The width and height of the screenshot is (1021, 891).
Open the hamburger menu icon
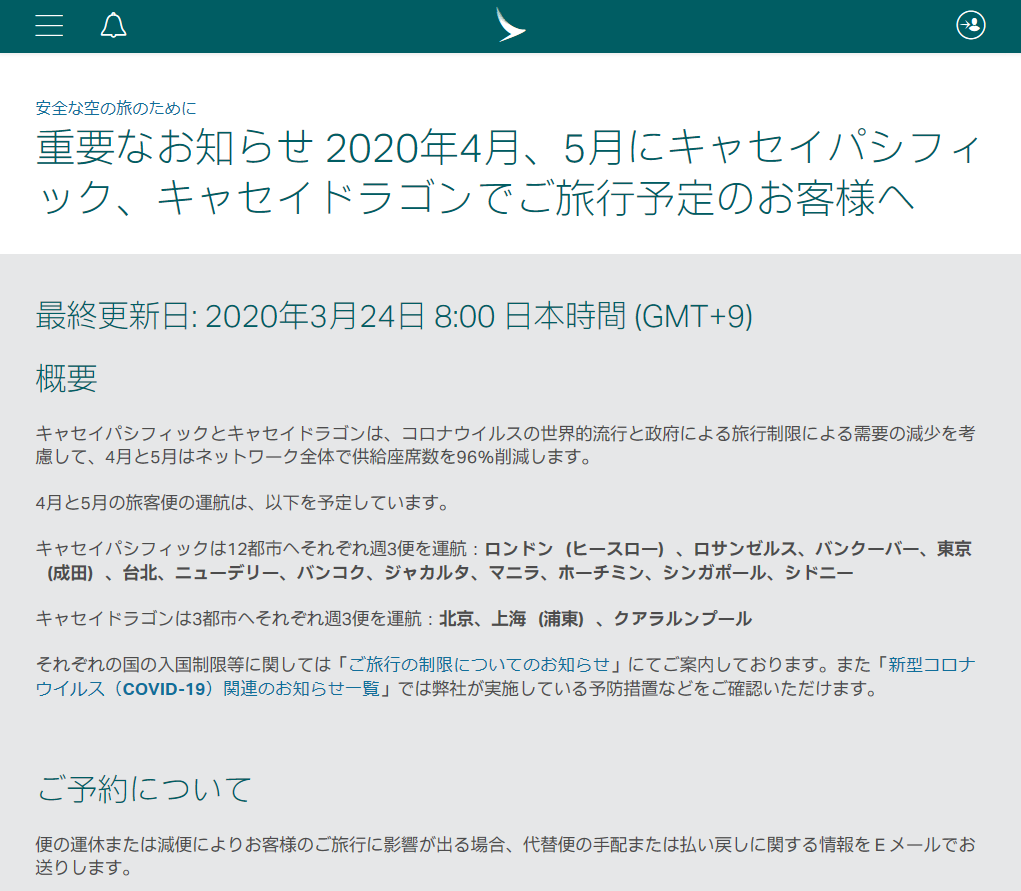[x=49, y=25]
